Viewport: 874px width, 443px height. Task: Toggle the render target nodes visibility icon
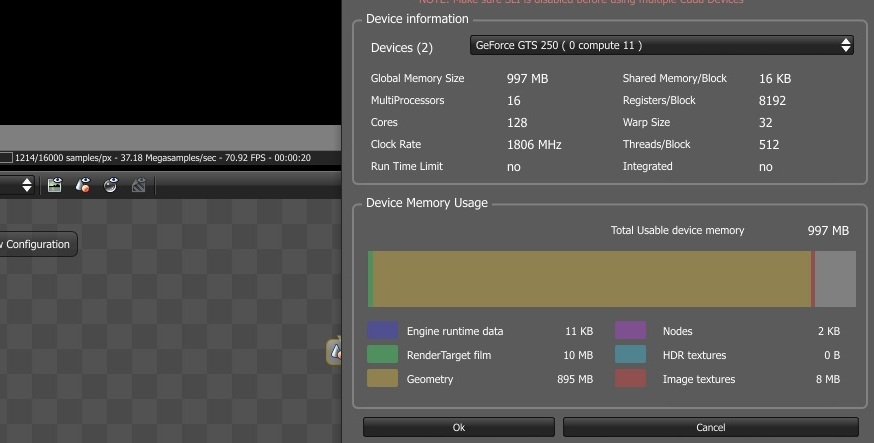tap(55, 185)
